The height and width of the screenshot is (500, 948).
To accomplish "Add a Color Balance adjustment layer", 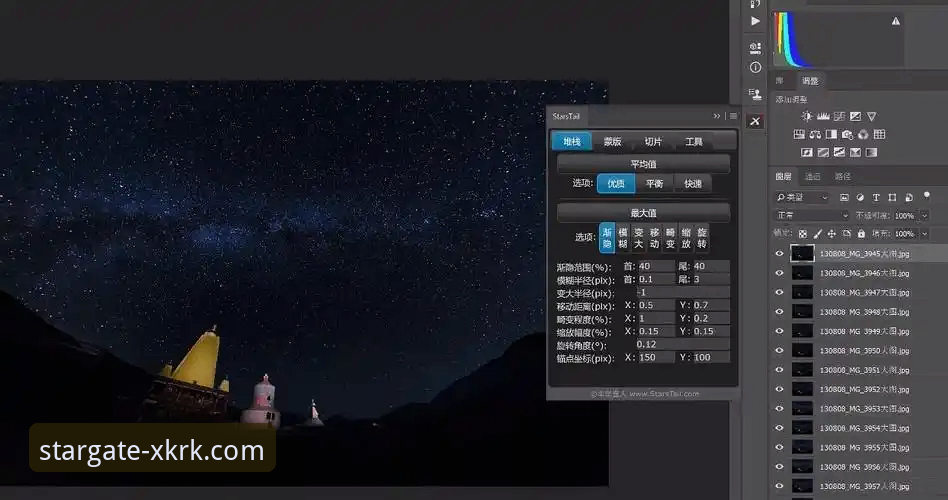I will [815, 134].
